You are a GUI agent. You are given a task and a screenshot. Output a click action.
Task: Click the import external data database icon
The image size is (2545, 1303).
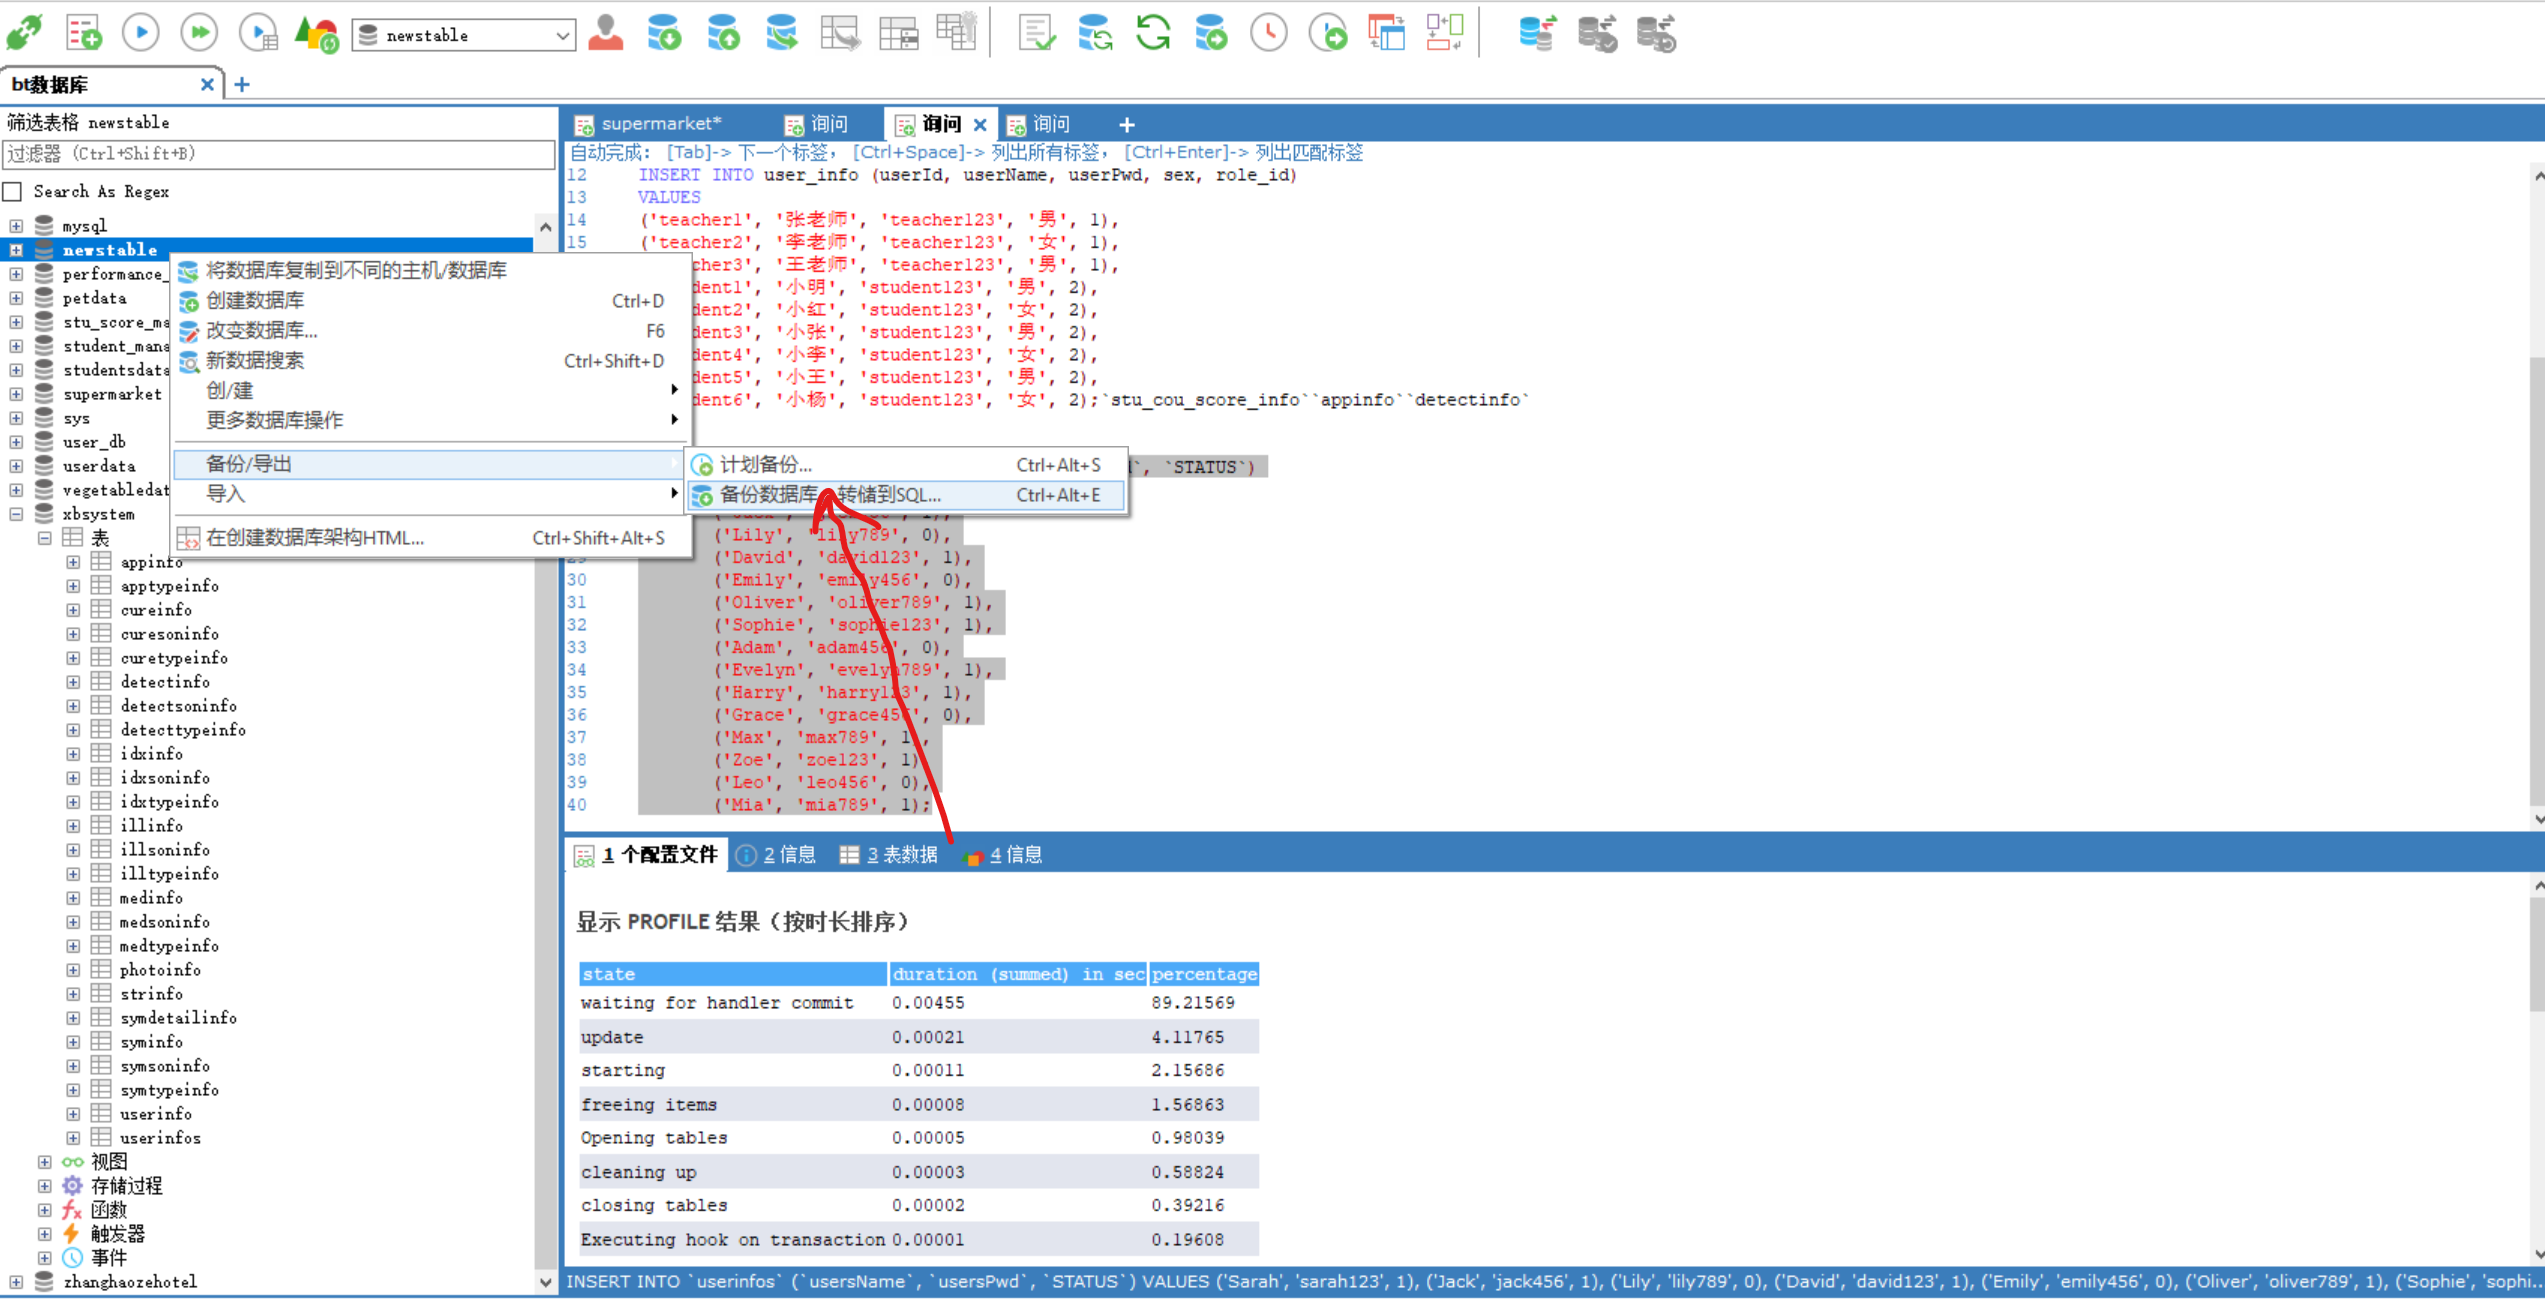664,33
